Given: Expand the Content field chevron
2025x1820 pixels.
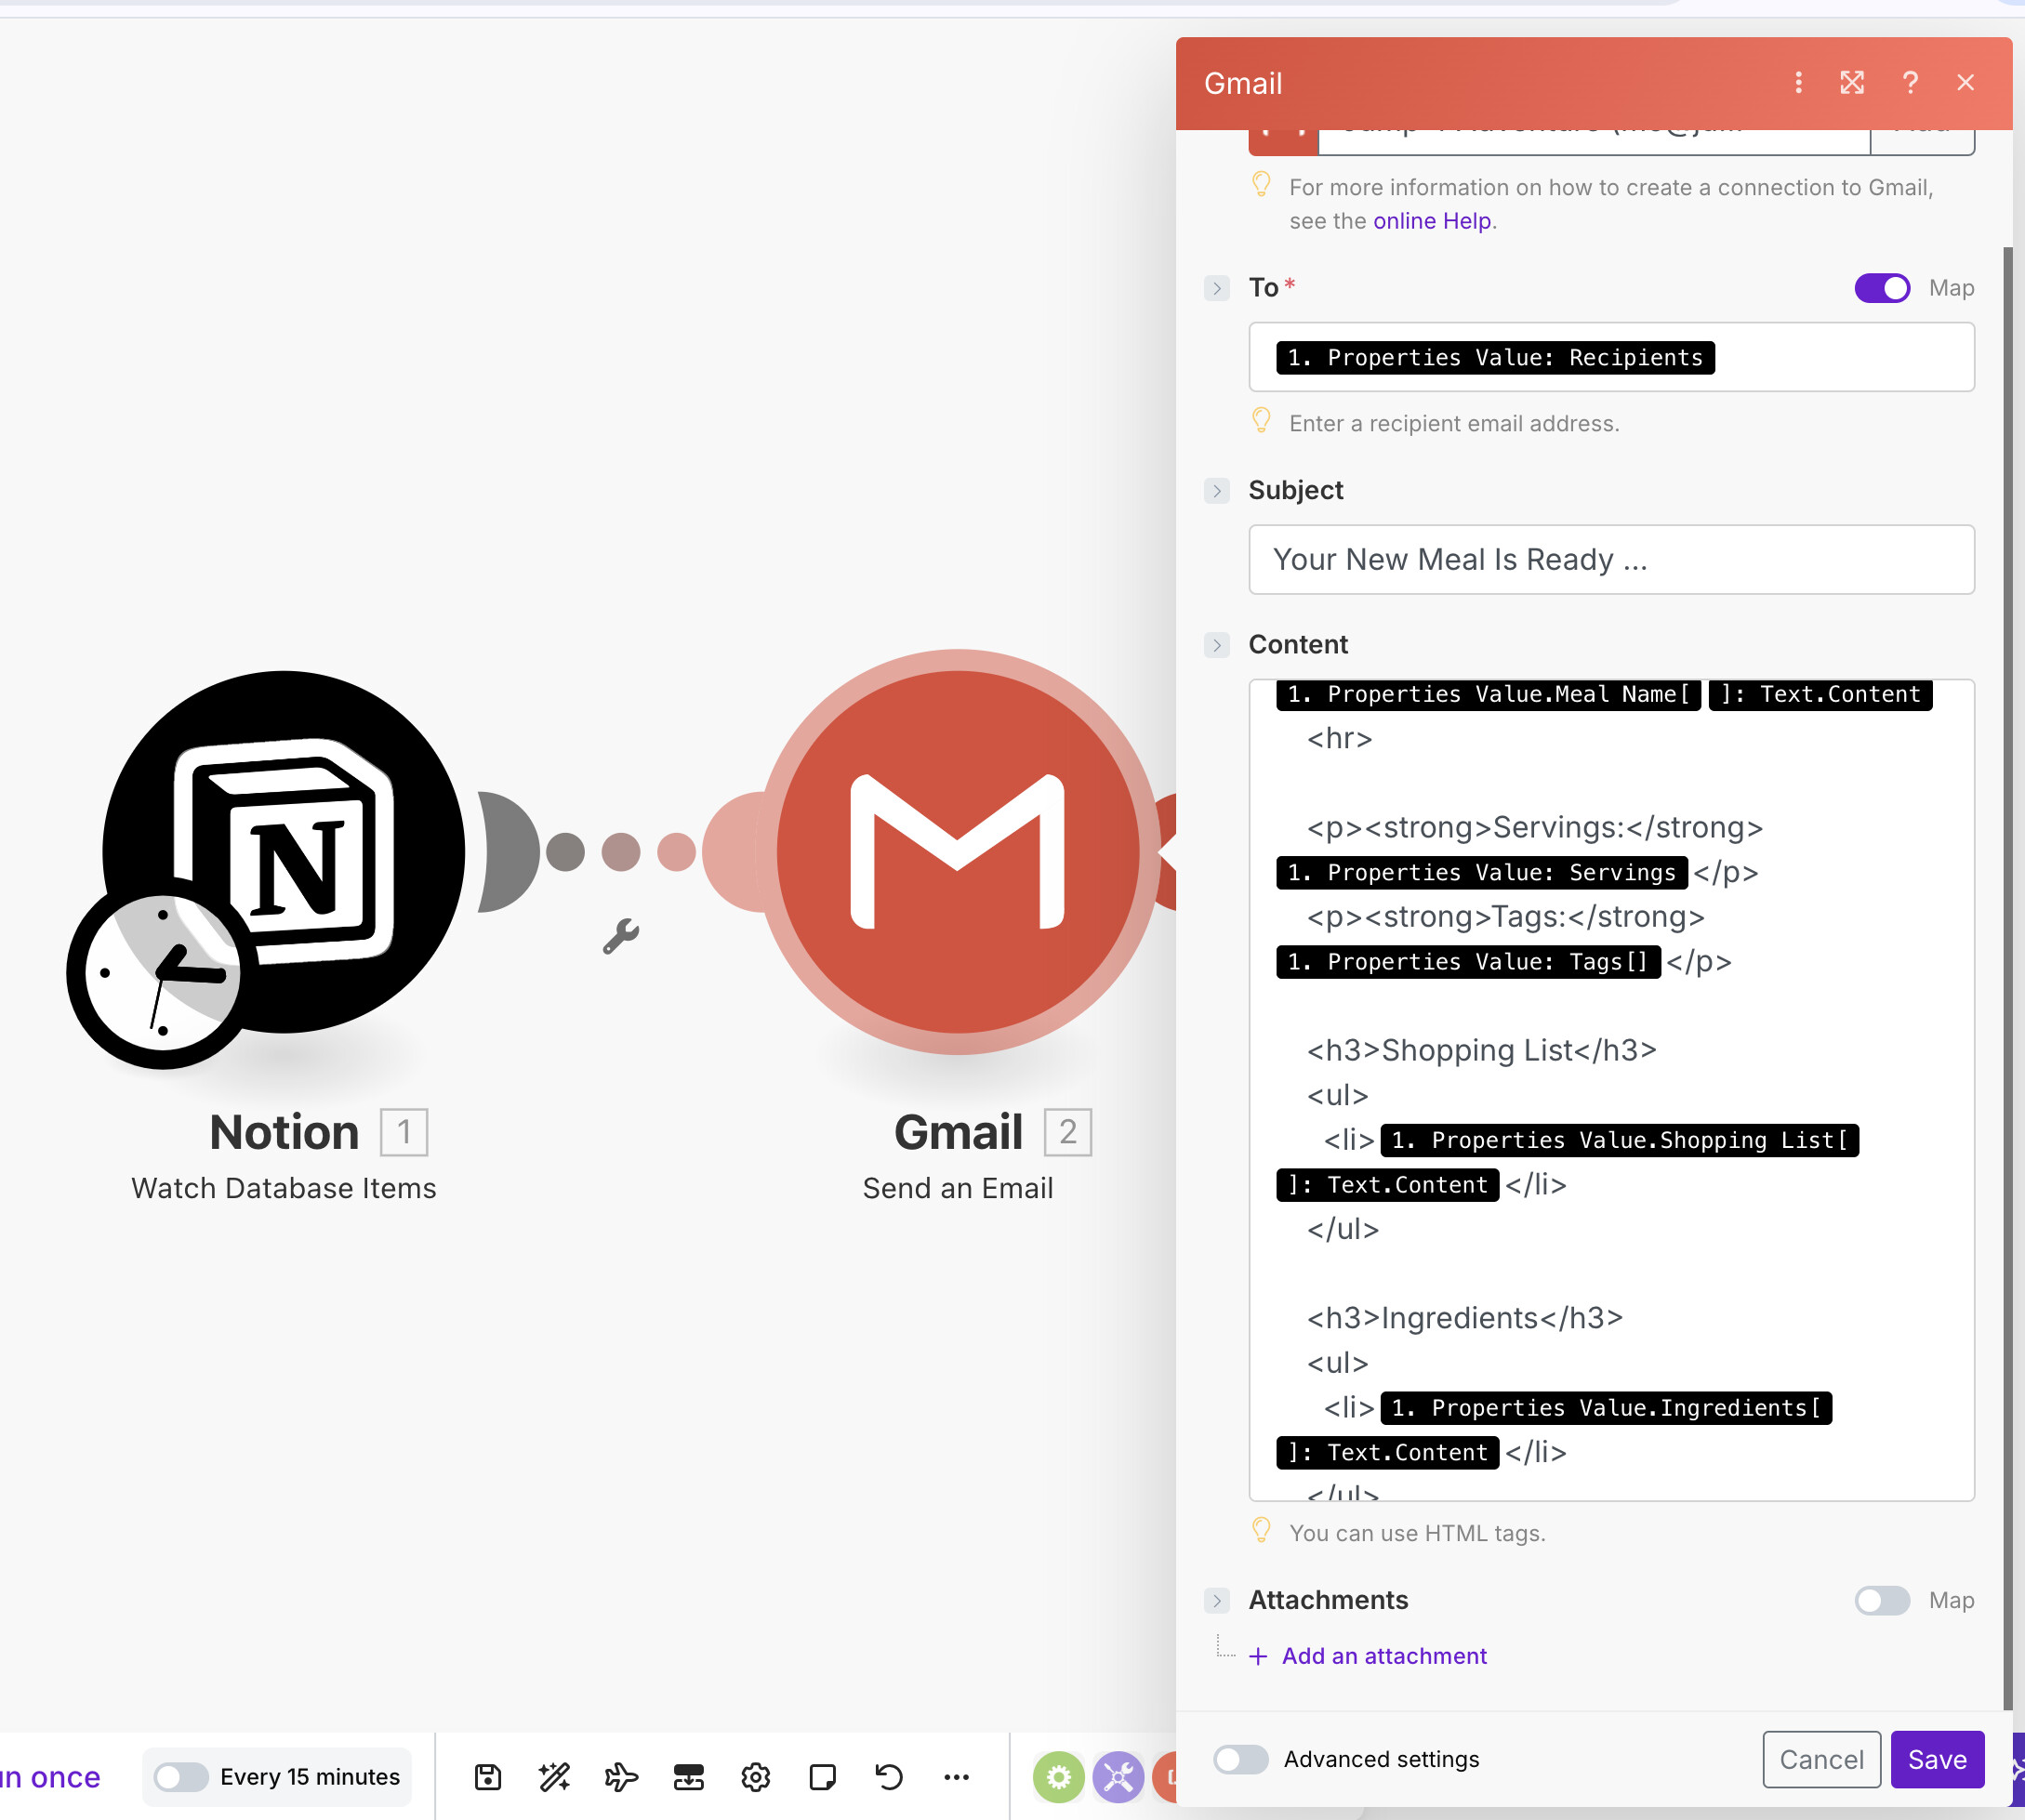Looking at the screenshot, I should click(x=1216, y=645).
